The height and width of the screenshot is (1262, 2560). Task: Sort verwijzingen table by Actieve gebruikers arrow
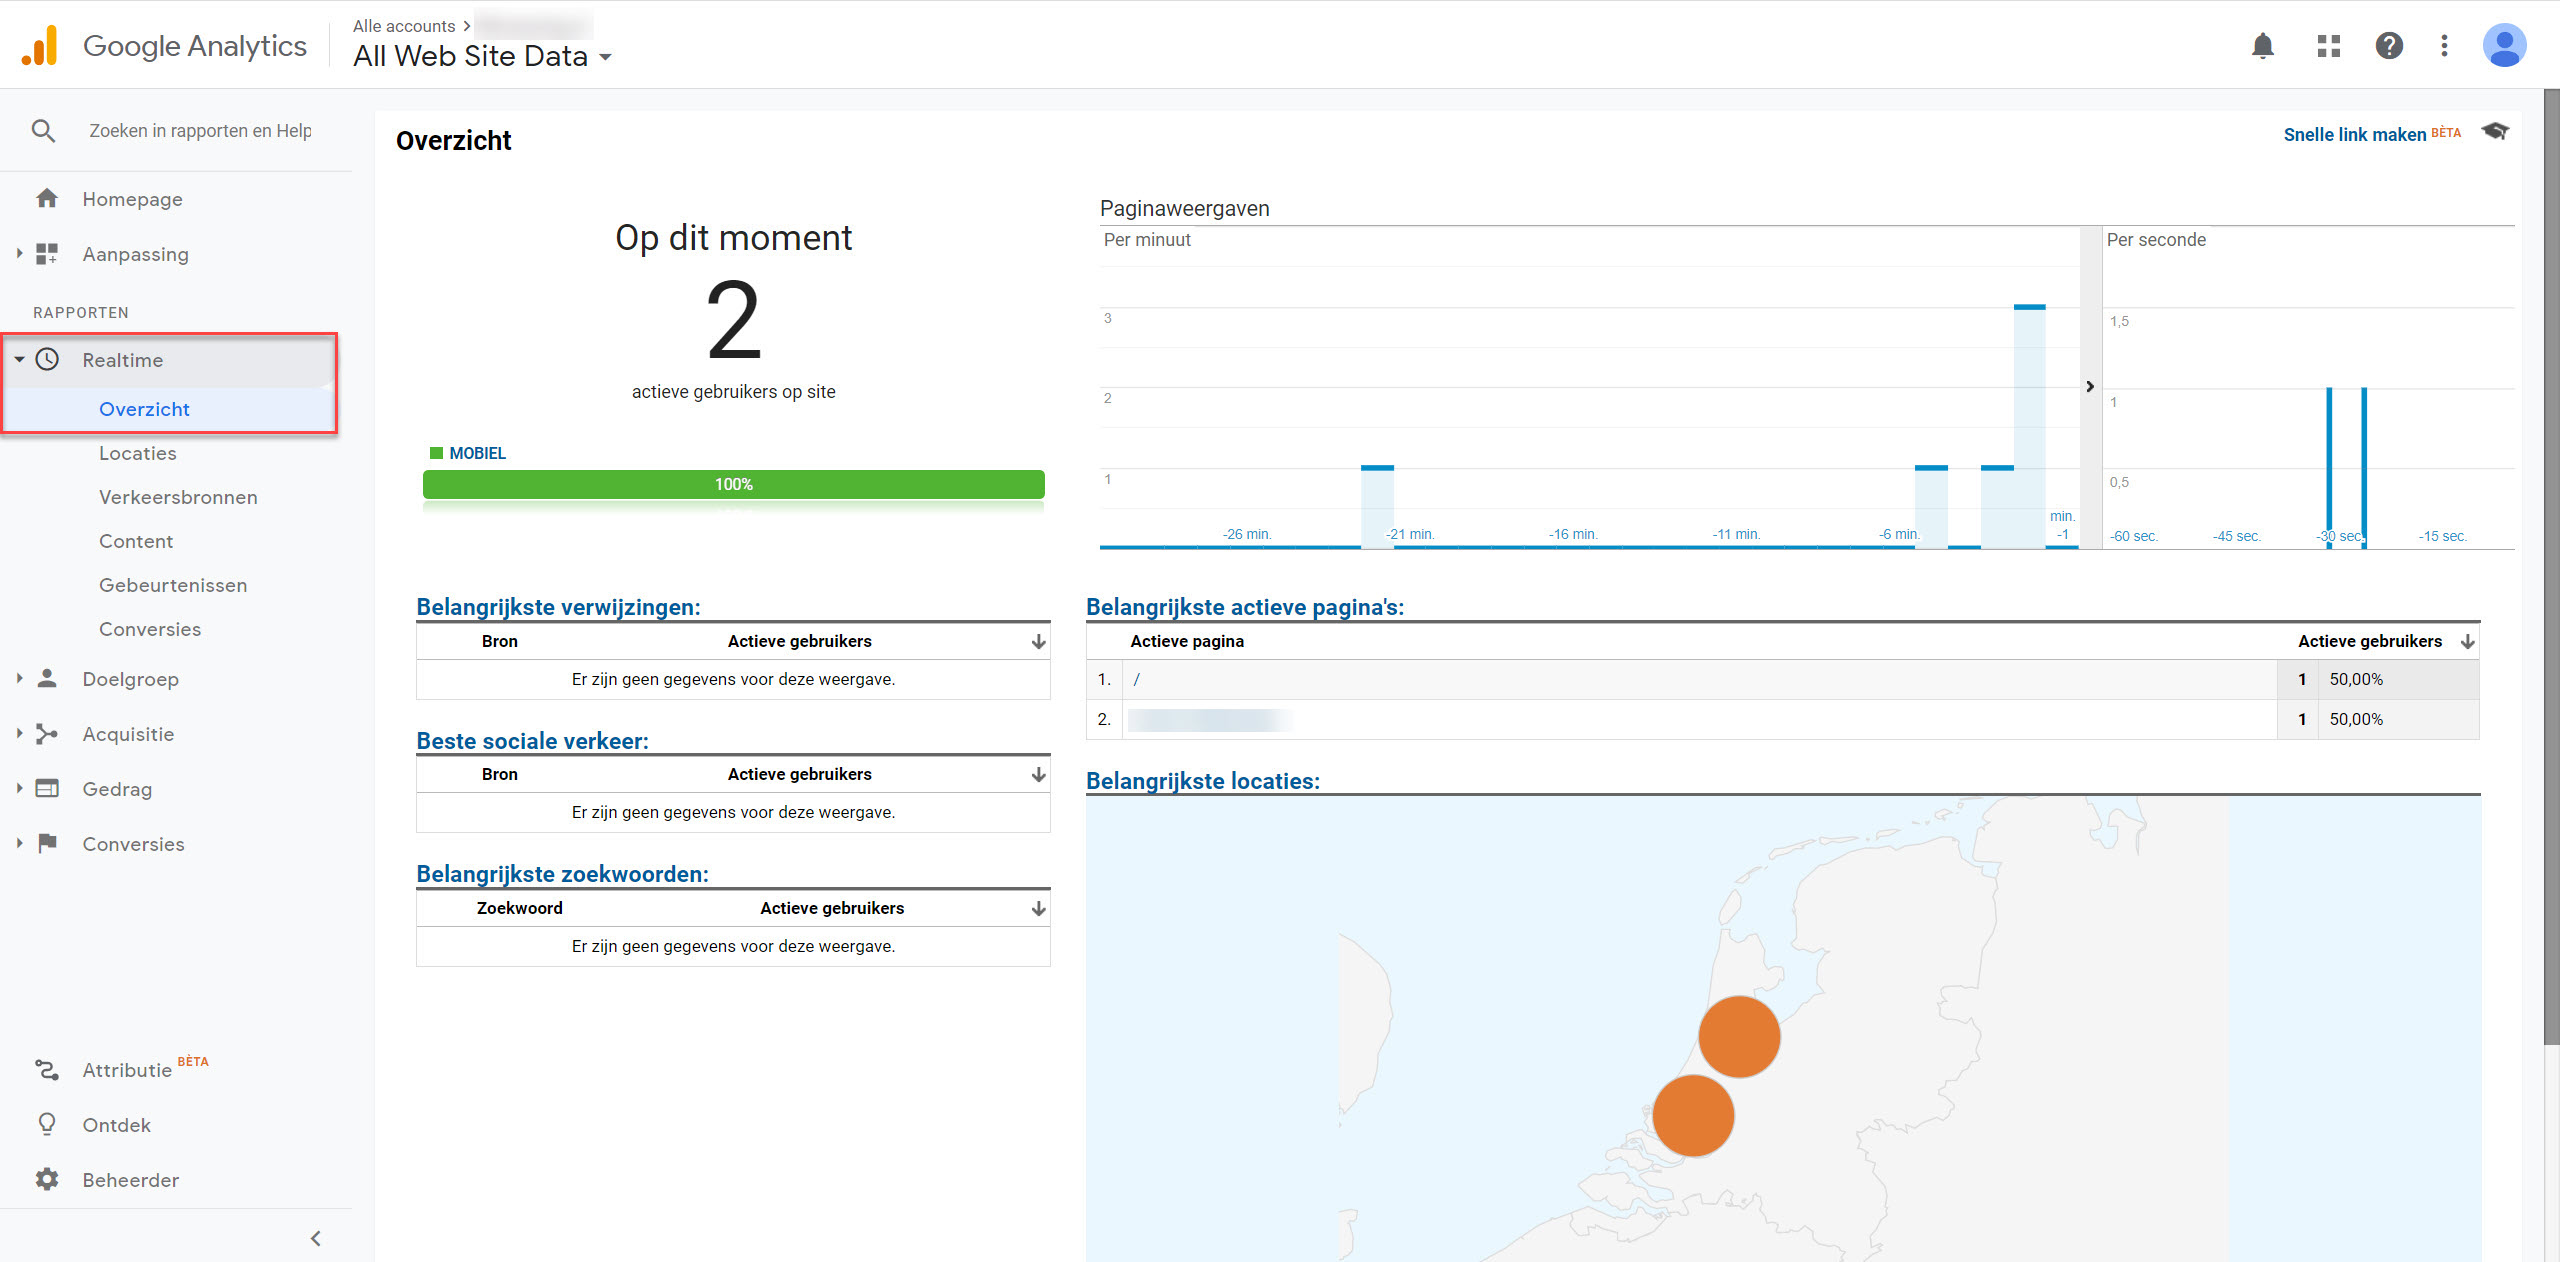point(1038,642)
